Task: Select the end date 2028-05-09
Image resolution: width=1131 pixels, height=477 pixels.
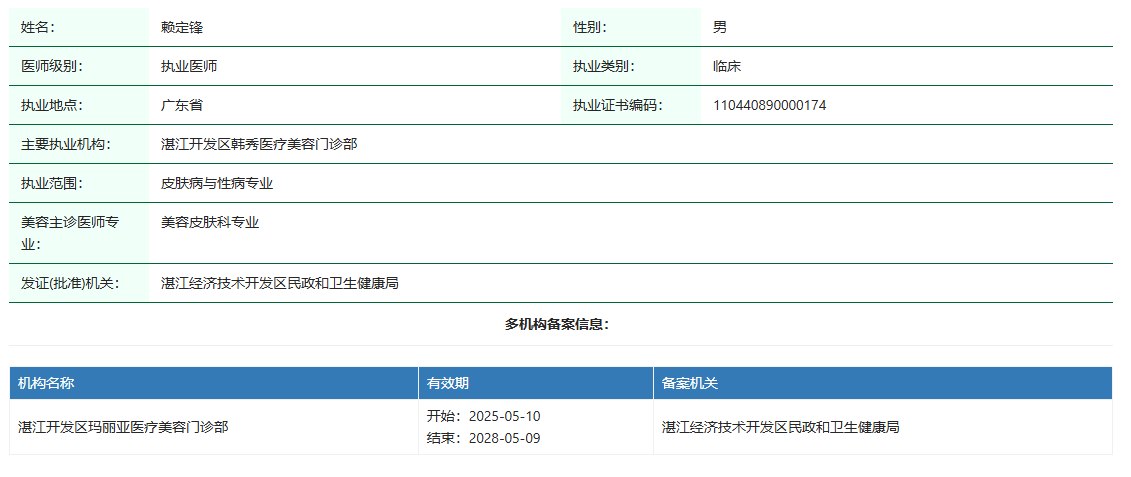Action: pyautogui.click(x=504, y=438)
